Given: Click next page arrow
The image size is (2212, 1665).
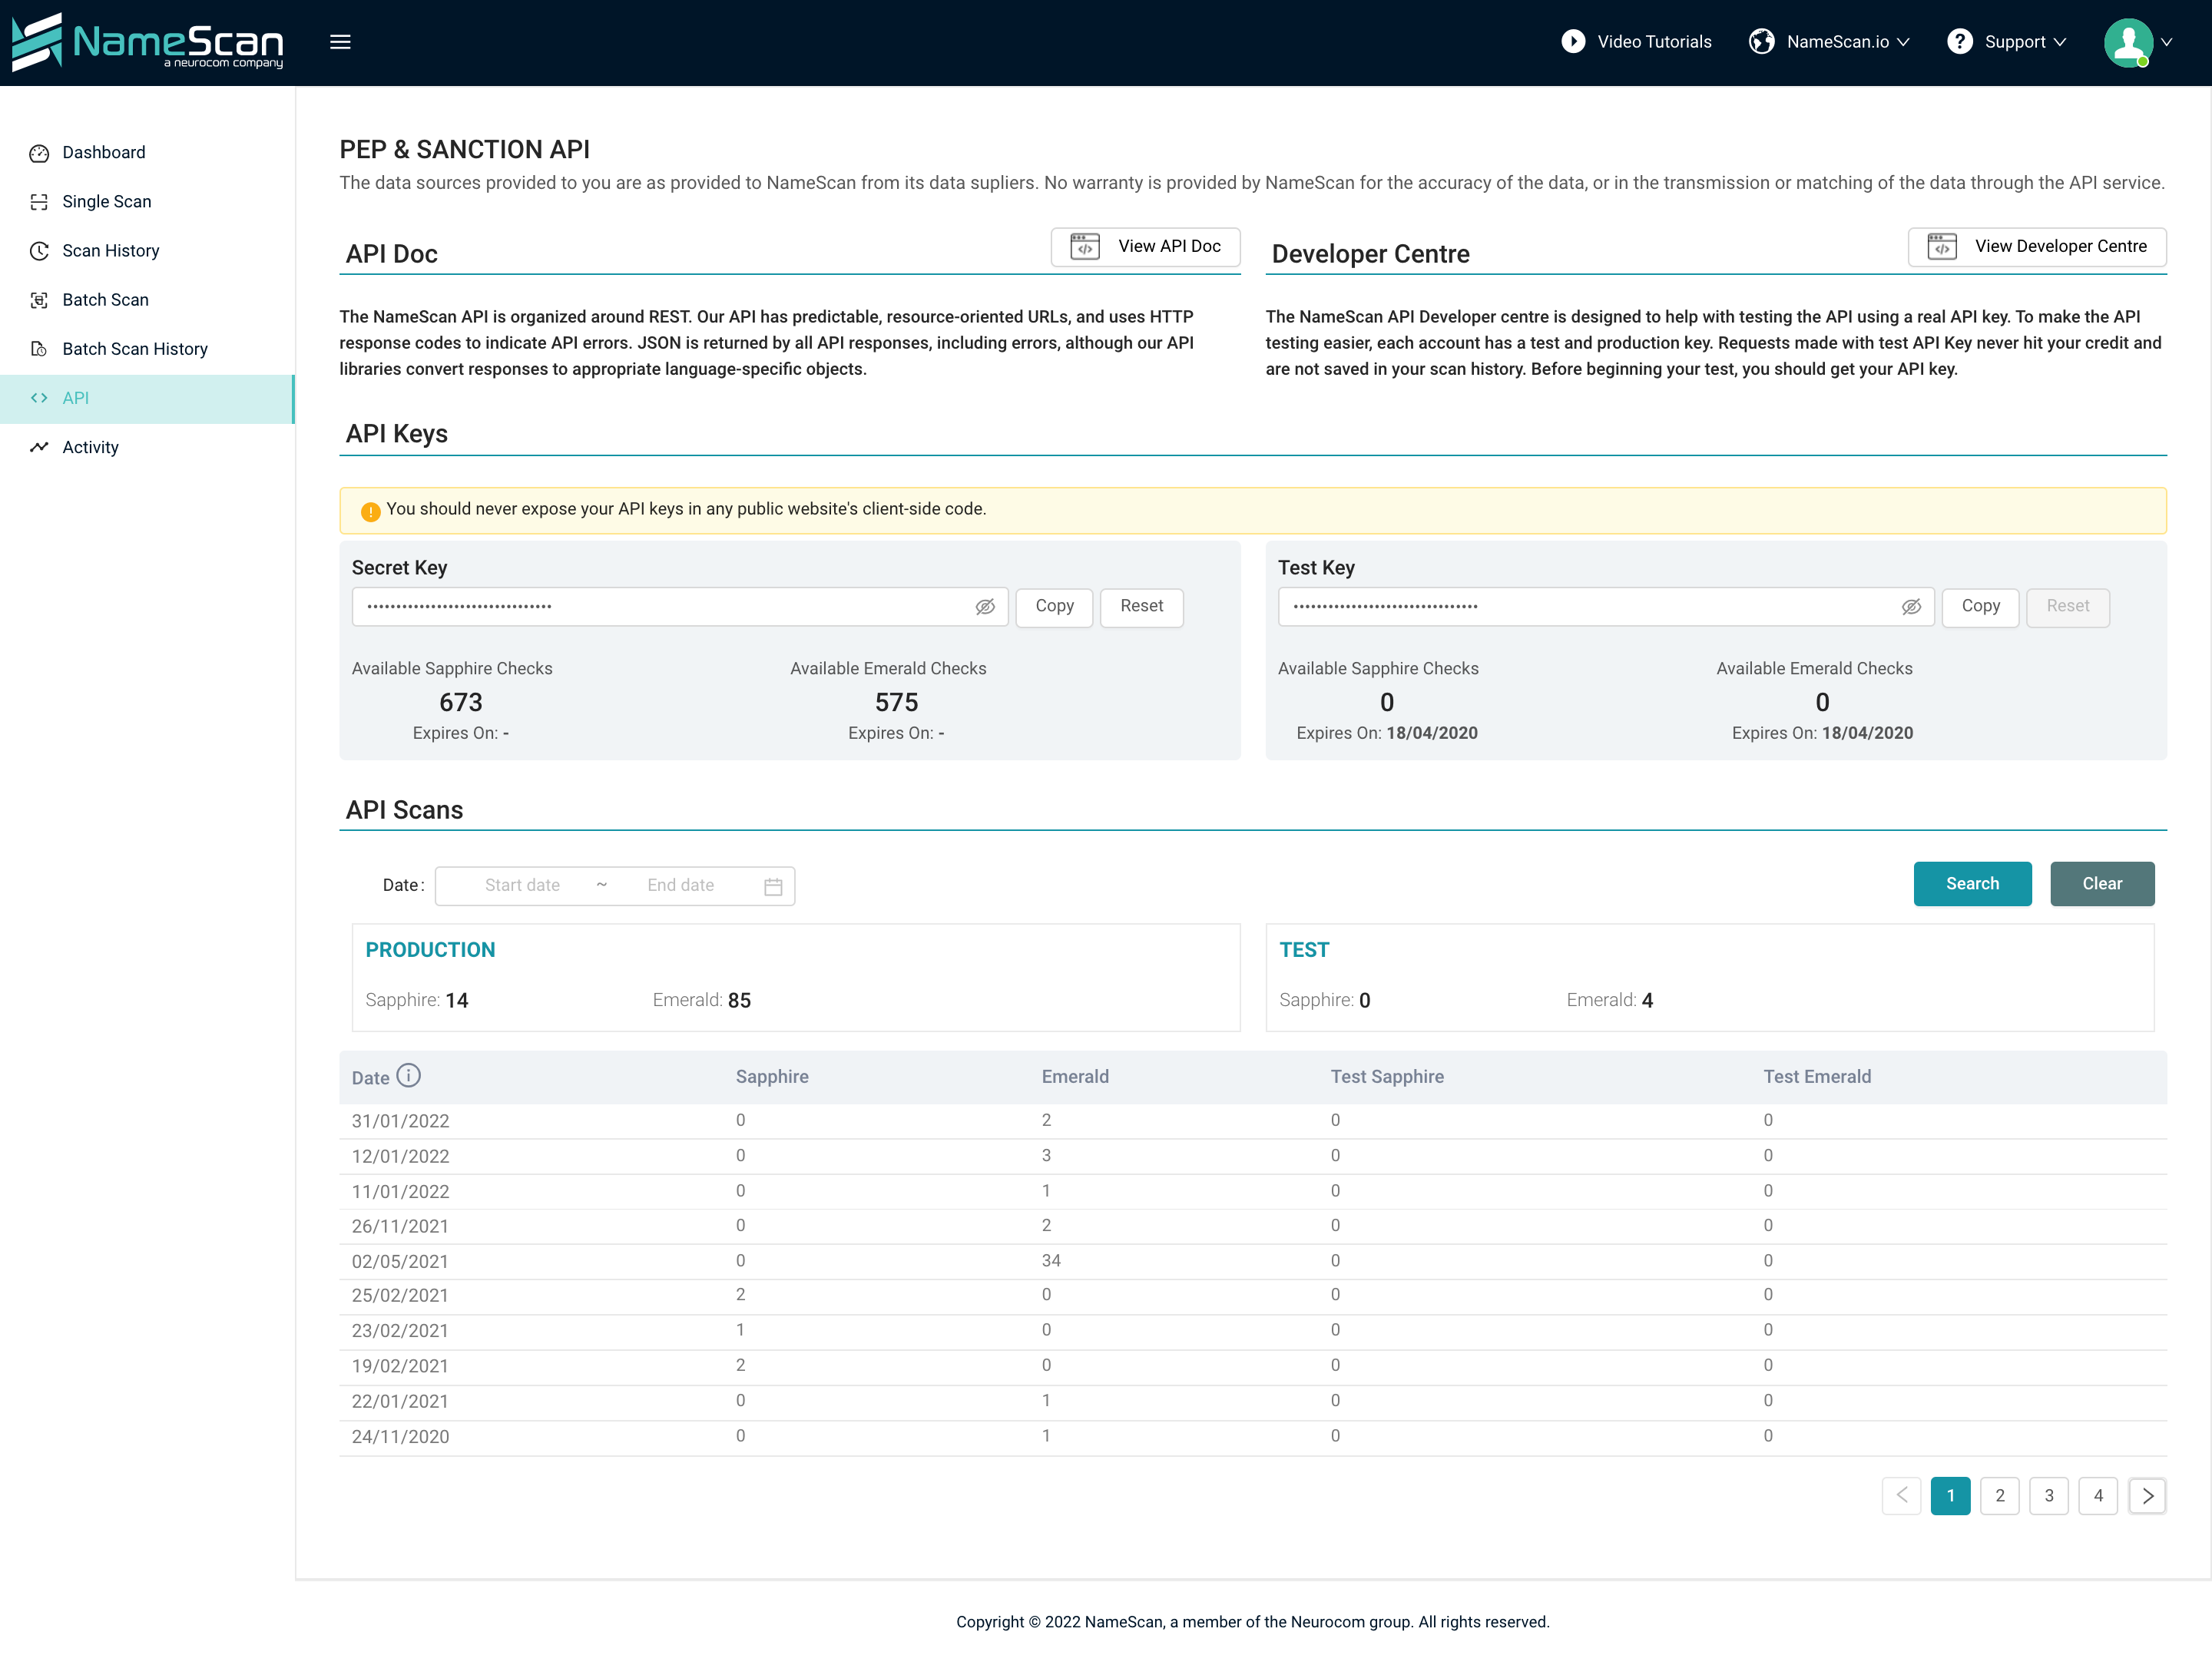Looking at the screenshot, I should [2147, 1496].
